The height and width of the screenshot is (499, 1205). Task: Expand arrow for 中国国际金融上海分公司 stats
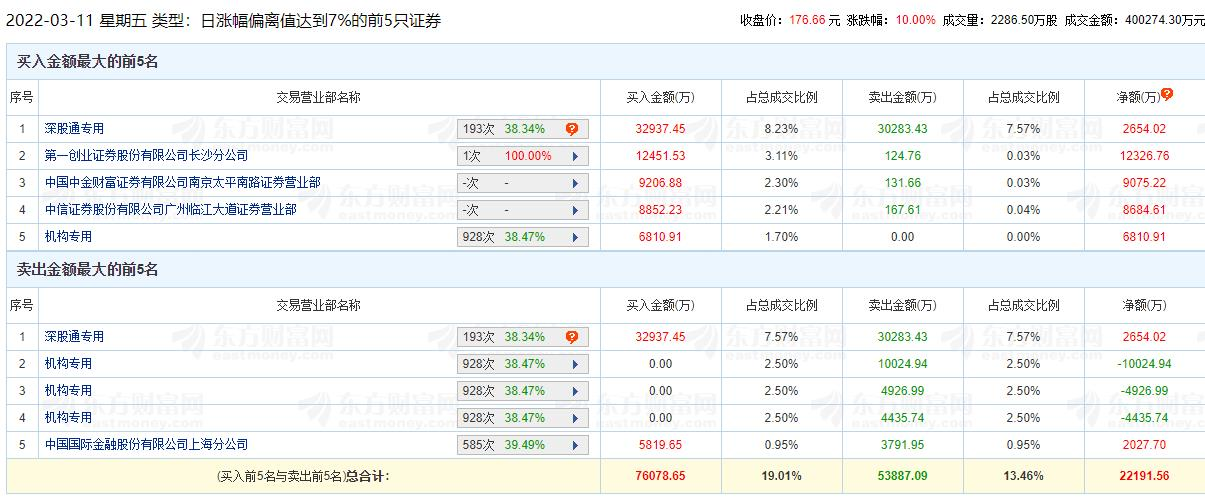pyautogui.click(x=575, y=445)
